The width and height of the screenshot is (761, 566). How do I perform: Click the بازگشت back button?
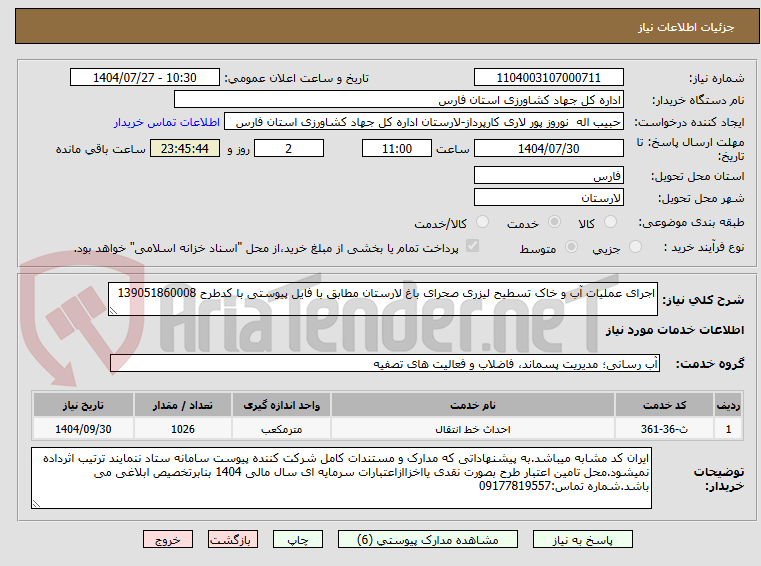232,540
